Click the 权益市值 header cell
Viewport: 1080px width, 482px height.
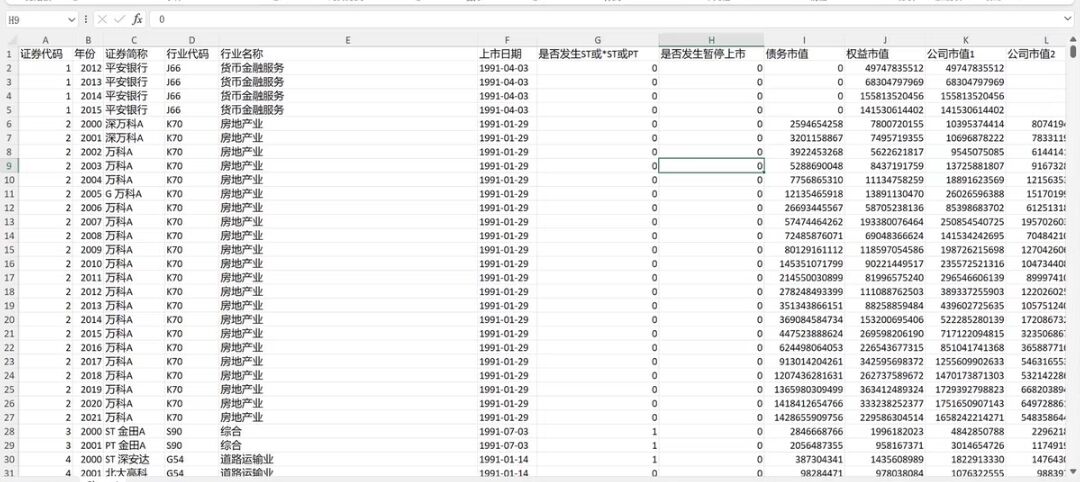884,54
